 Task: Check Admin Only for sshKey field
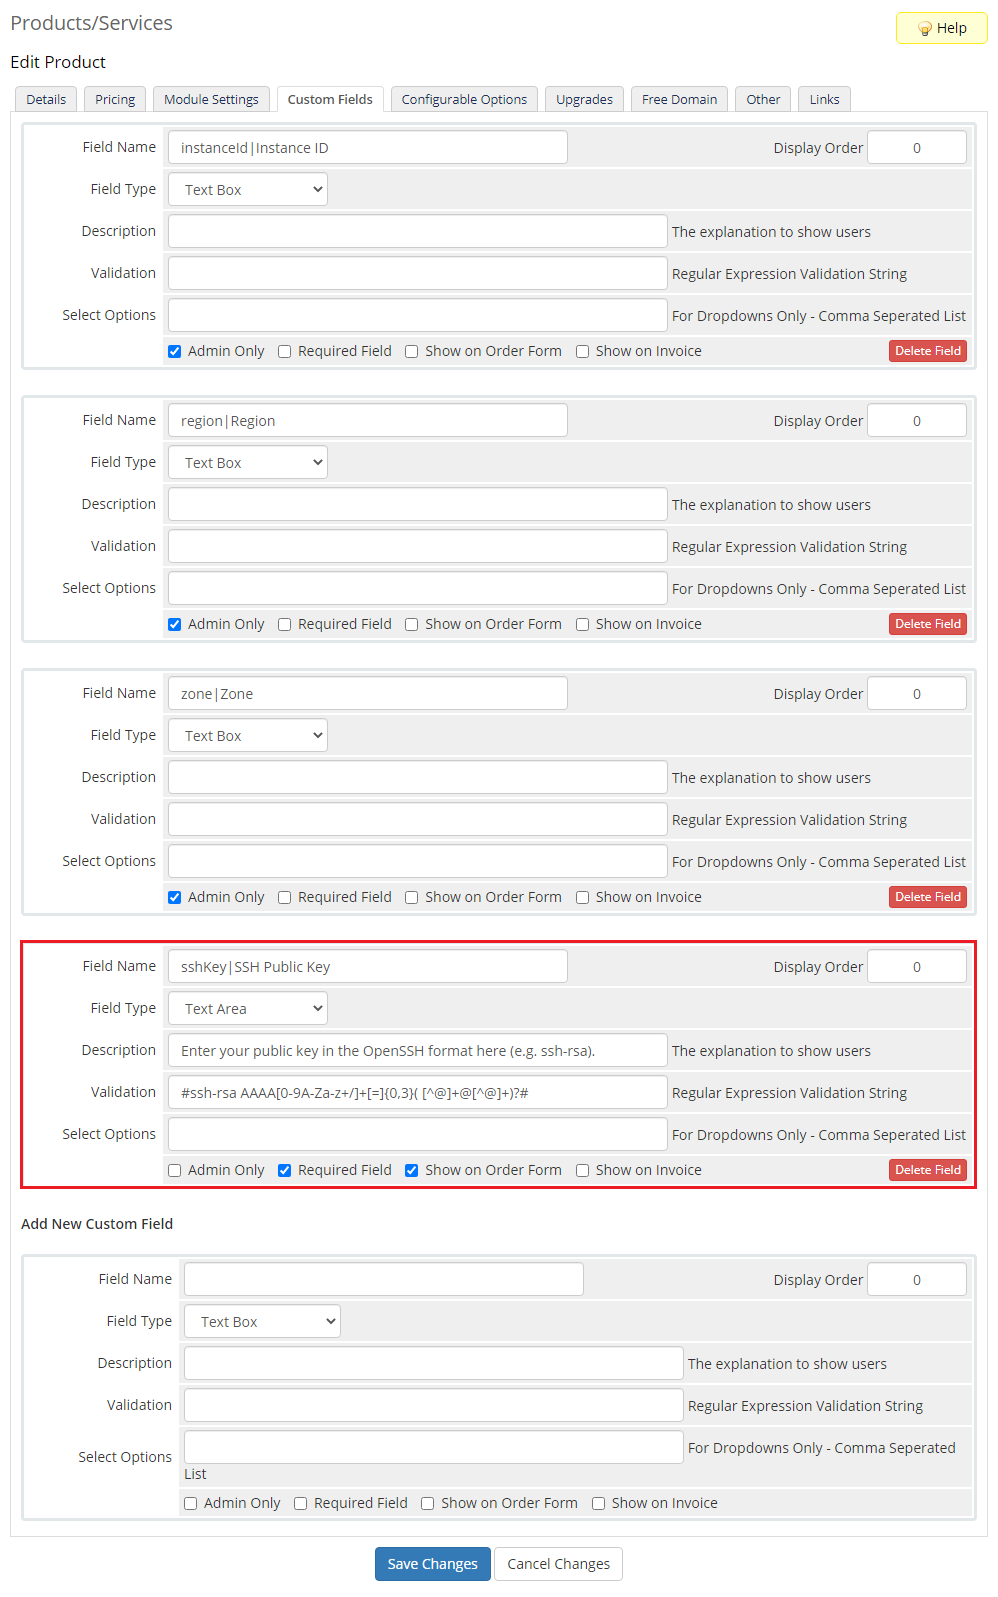tap(175, 1170)
